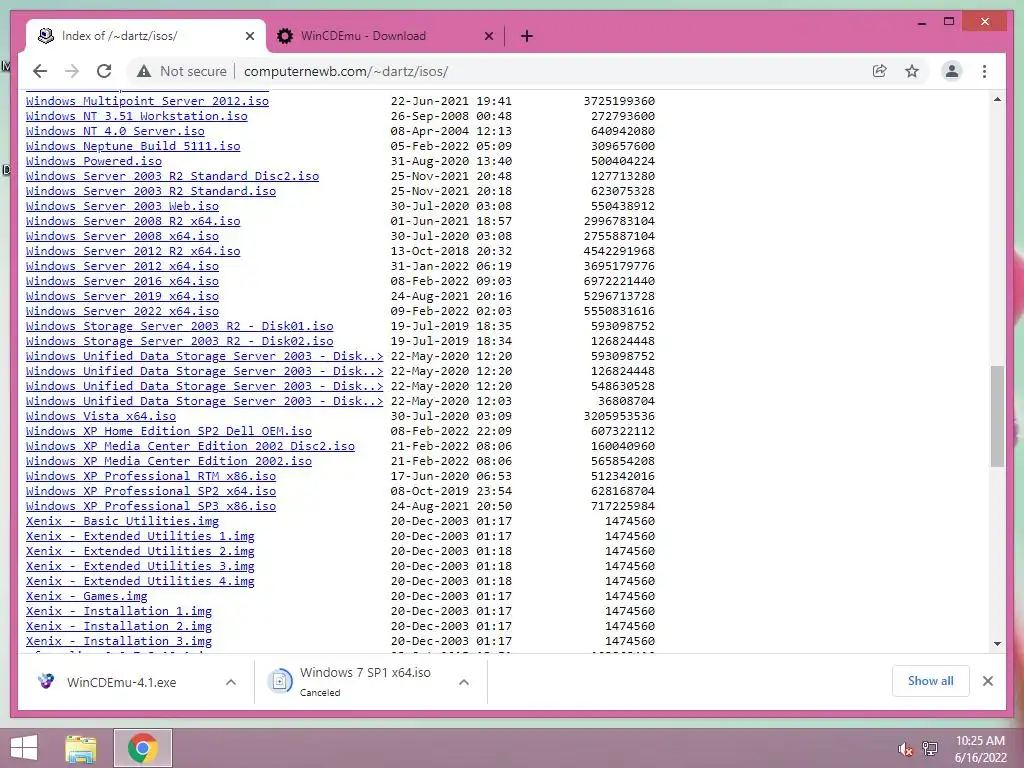Click the browser forward arrow

click(72, 71)
